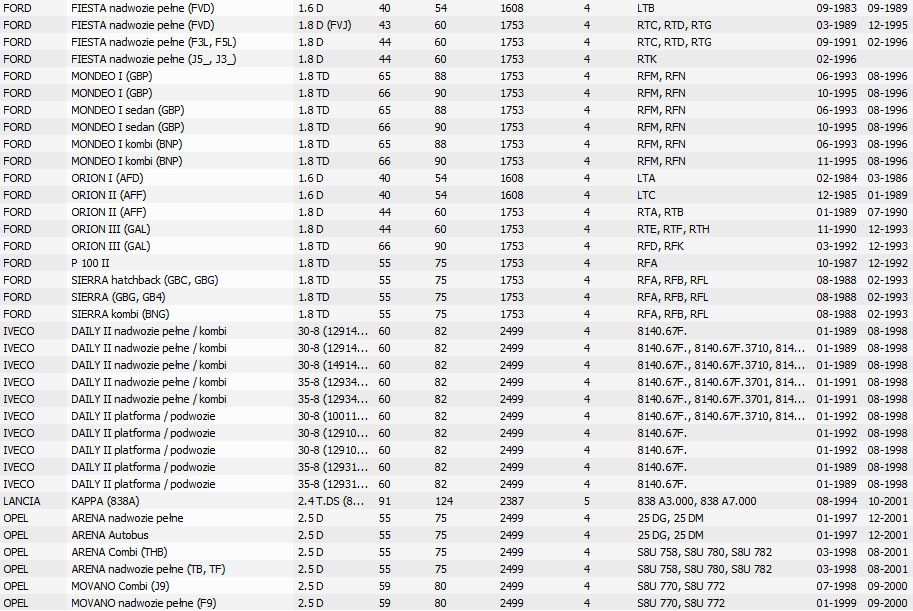This screenshot has width=913, height=611.
Task: Select engine code LTC cell for ORION II
Action: click(646, 195)
